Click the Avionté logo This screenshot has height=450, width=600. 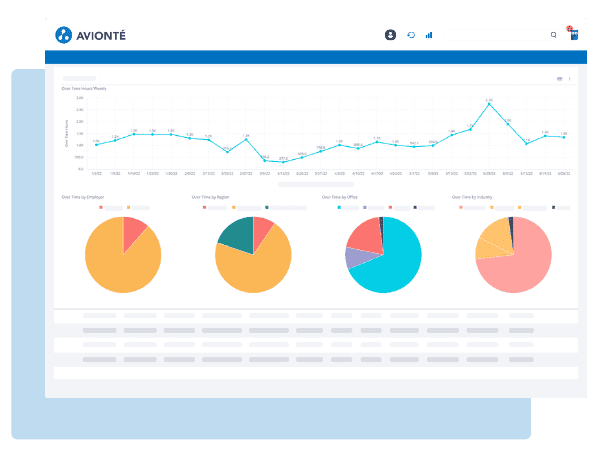(x=90, y=35)
